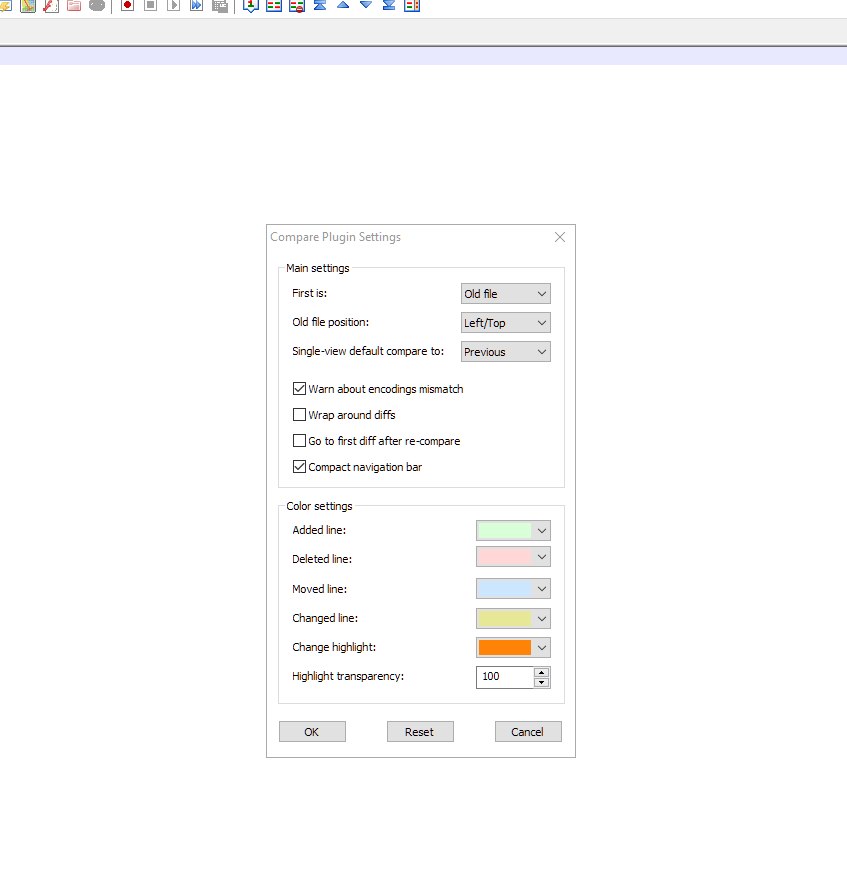The height and width of the screenshot is (885, 847).
Task: Click the green Added line swatch
Action: [x=504, y=531]
